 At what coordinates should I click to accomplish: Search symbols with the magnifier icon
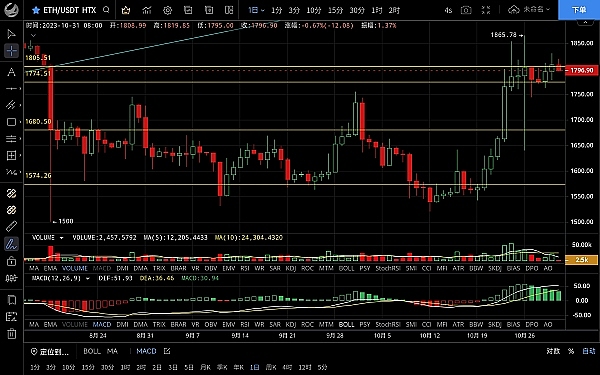(x=106, y=10)
